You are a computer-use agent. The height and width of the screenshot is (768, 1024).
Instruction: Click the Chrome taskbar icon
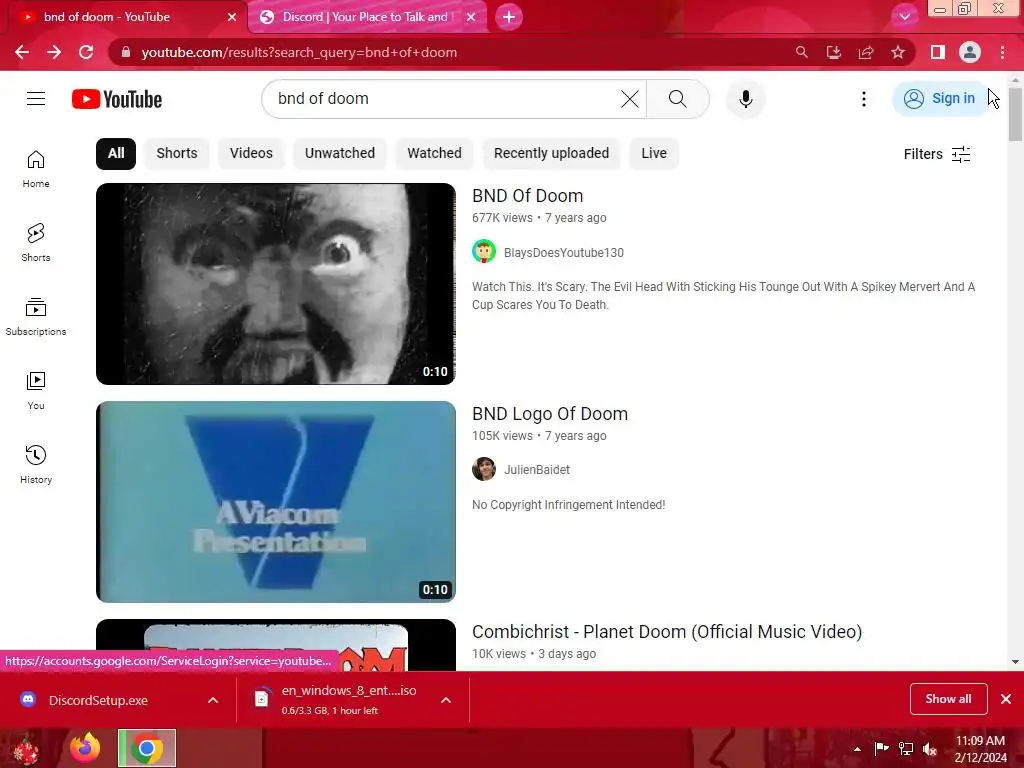[x=147, y=748]
